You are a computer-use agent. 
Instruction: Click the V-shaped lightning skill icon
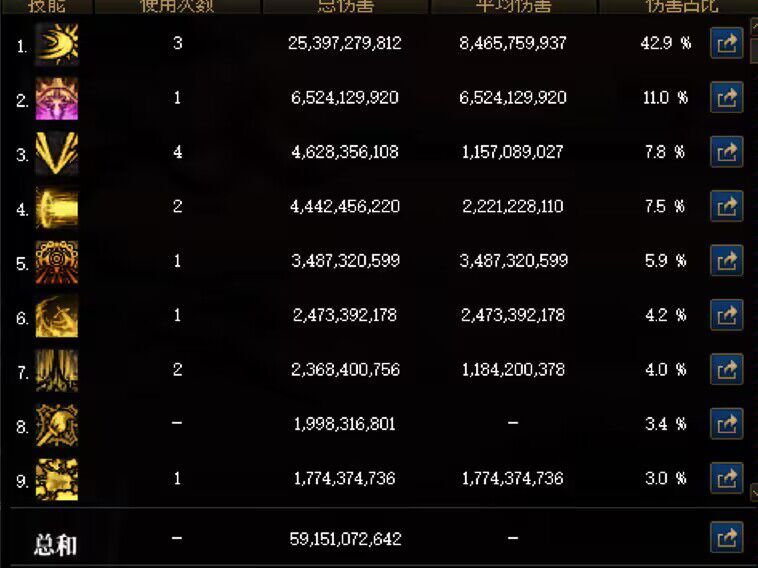pyautogui.click(x=57, y=153)
